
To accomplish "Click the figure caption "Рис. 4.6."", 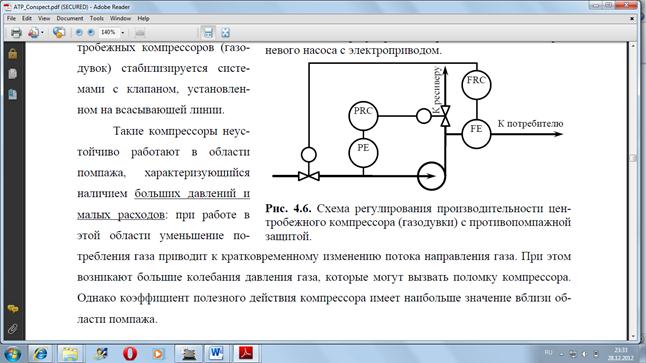I will [x=288, y=208].
